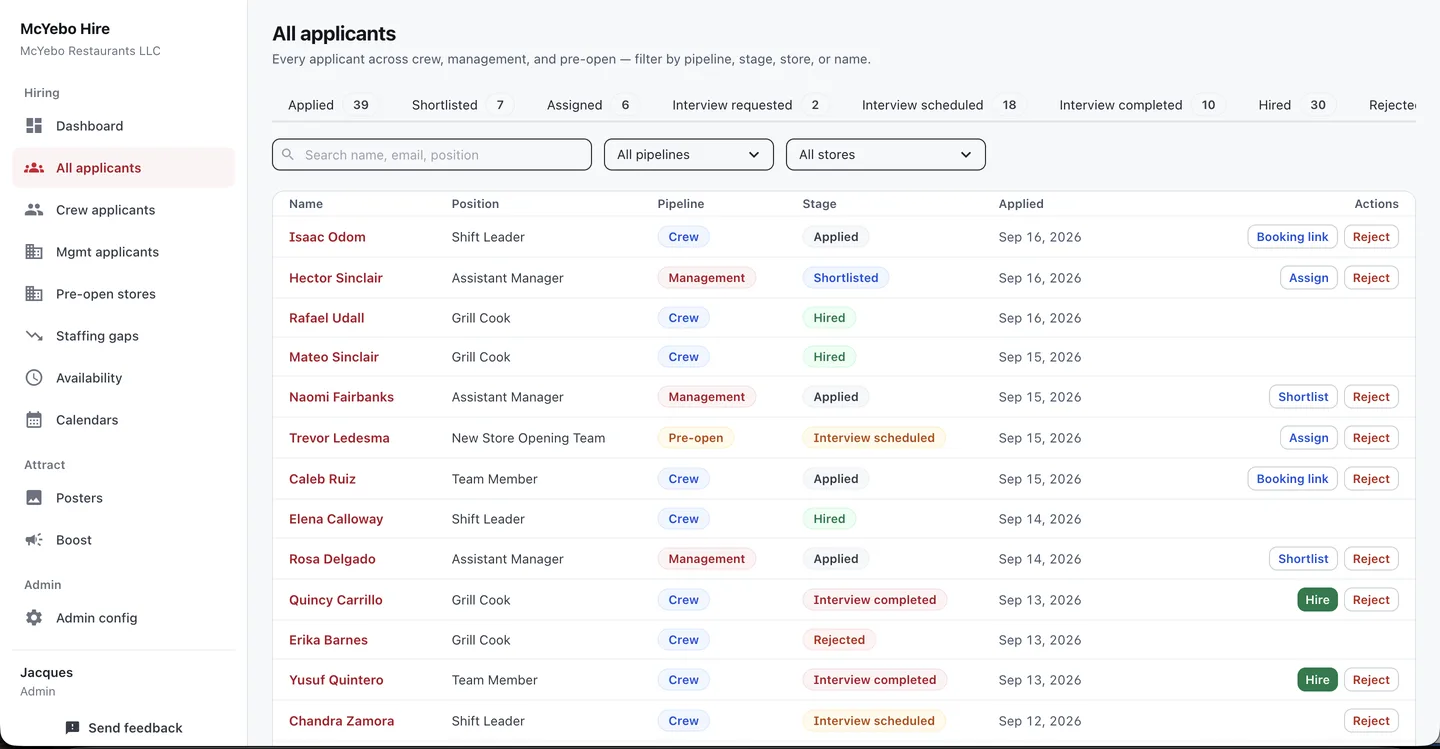Click the Crew applicants group icon
Image resolution: width=1440 pixels, height=749 pixels.
pyautogui.click(x=34, y=210)
